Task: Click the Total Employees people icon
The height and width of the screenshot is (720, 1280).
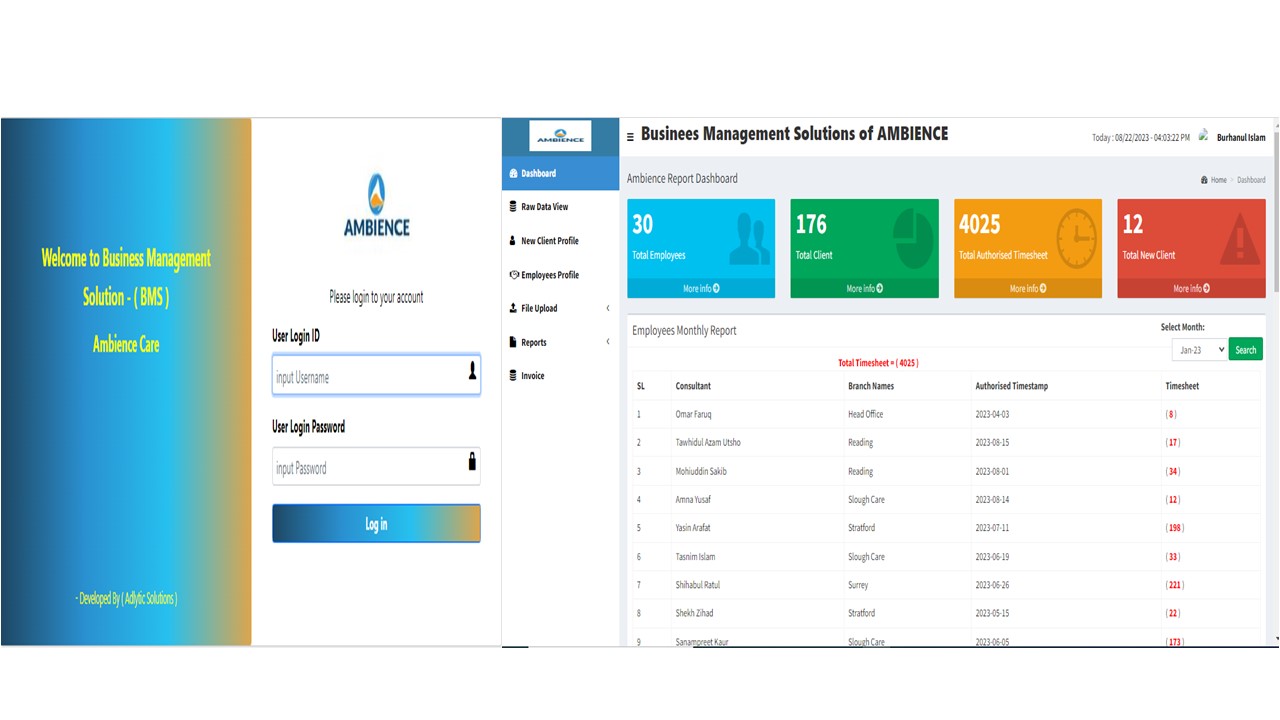Action: click(x=749, y=239)
